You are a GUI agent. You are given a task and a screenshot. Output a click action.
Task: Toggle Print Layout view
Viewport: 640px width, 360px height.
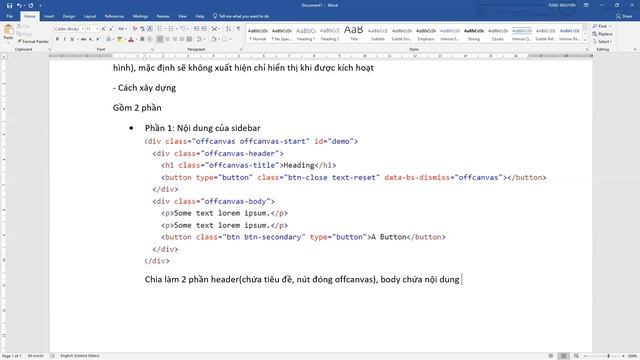(x=563, y=356)
